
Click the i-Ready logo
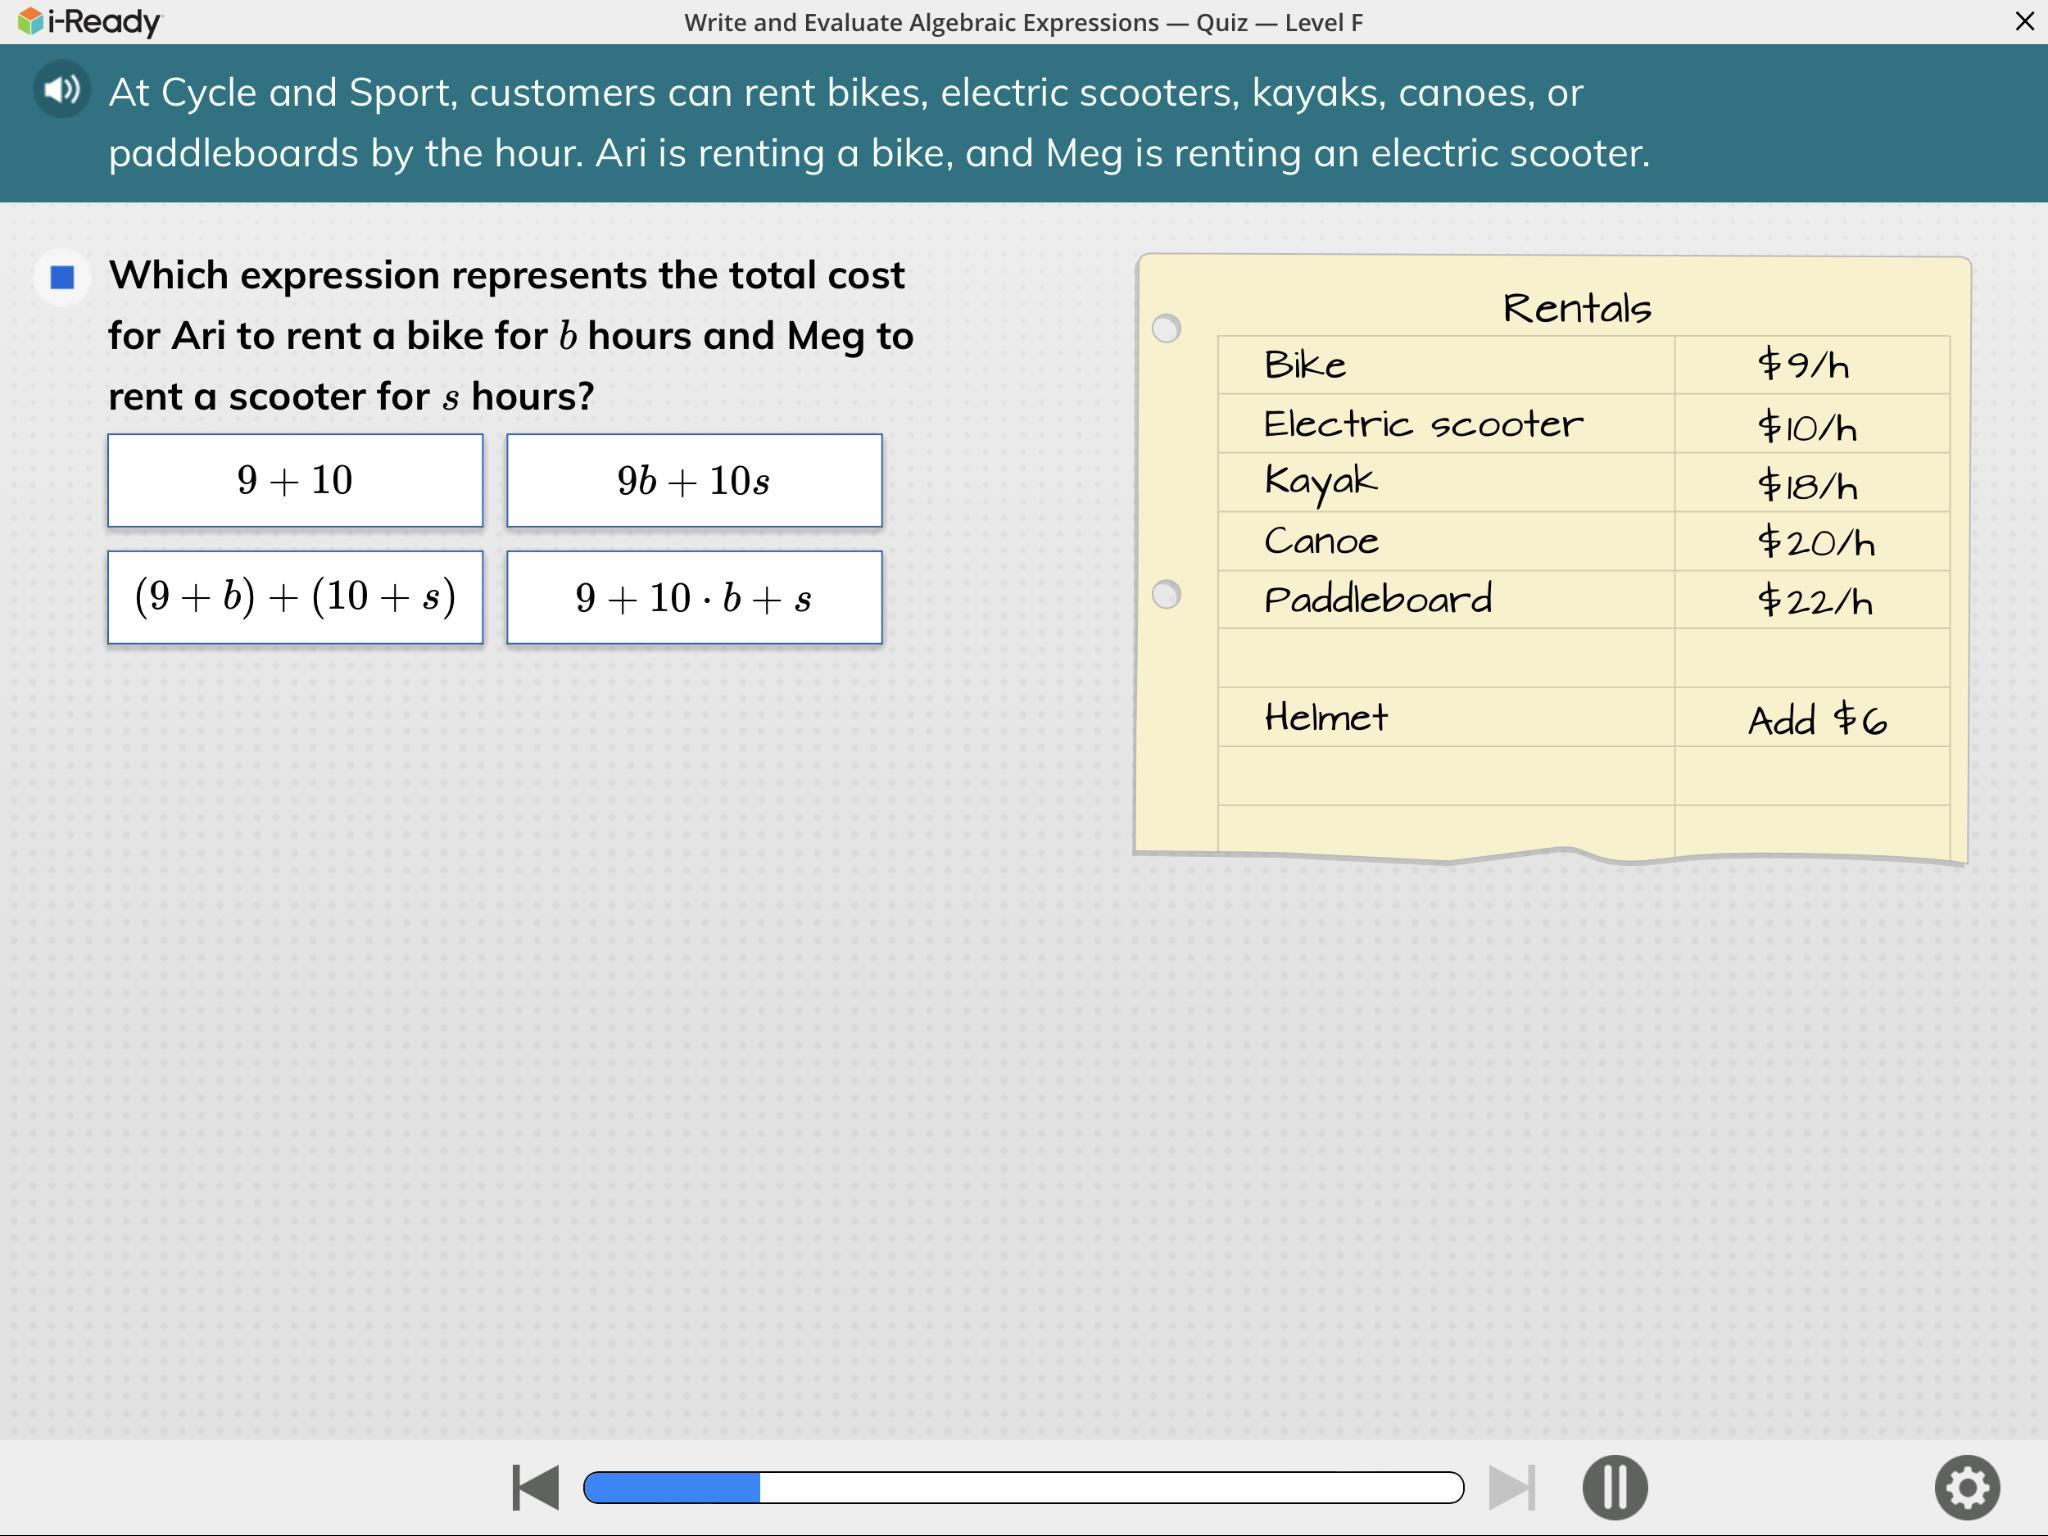90,22
